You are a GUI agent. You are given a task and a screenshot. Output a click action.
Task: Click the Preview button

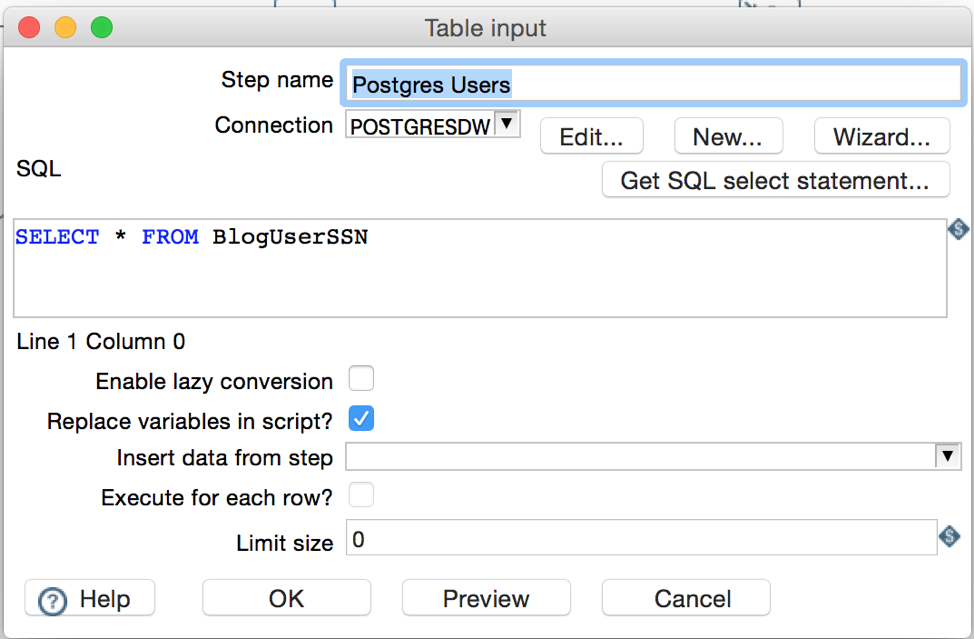click(486, 598)
